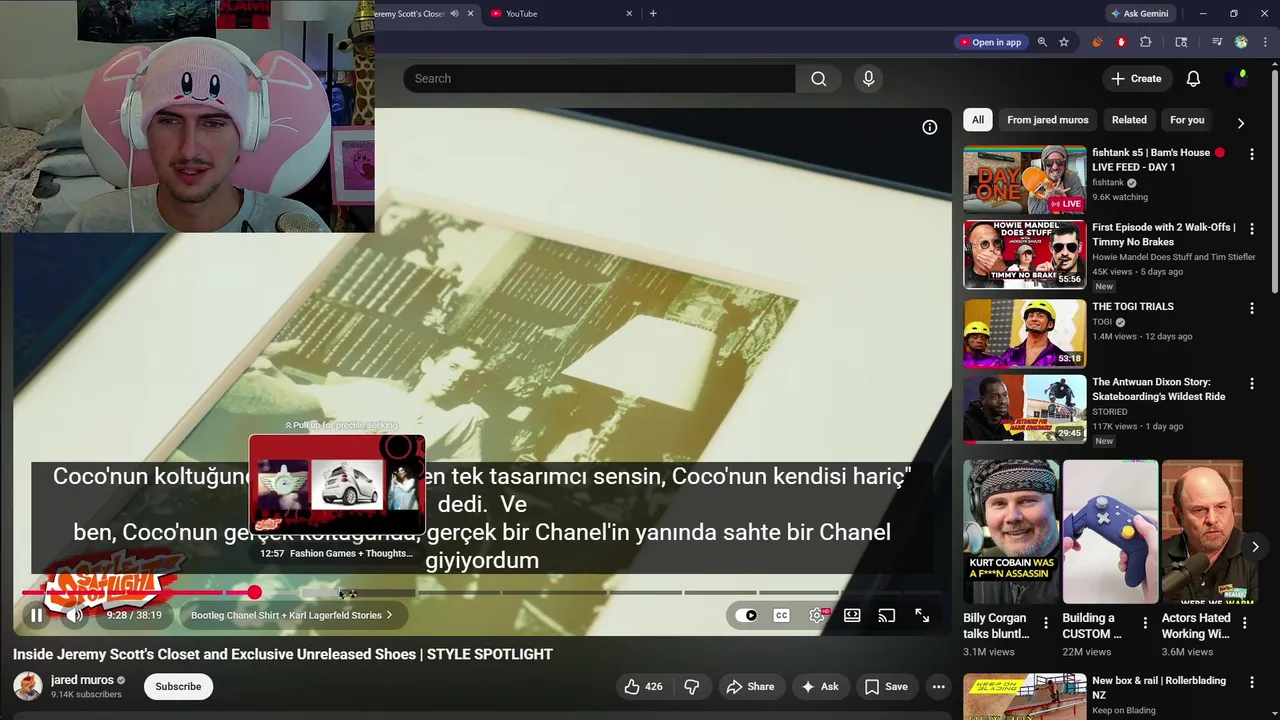The image size is (1280, 720).
Task: Open the browser zoom magnifier icon
Action: tap(1042, 42)
